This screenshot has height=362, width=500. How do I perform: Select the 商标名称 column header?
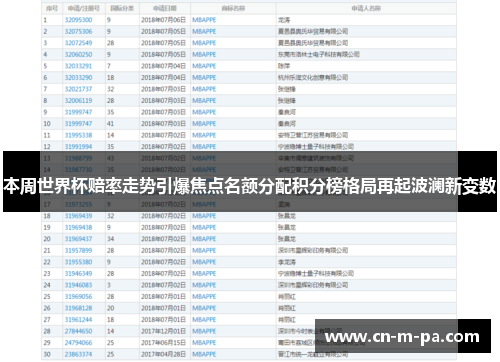(x=233, y=8)
